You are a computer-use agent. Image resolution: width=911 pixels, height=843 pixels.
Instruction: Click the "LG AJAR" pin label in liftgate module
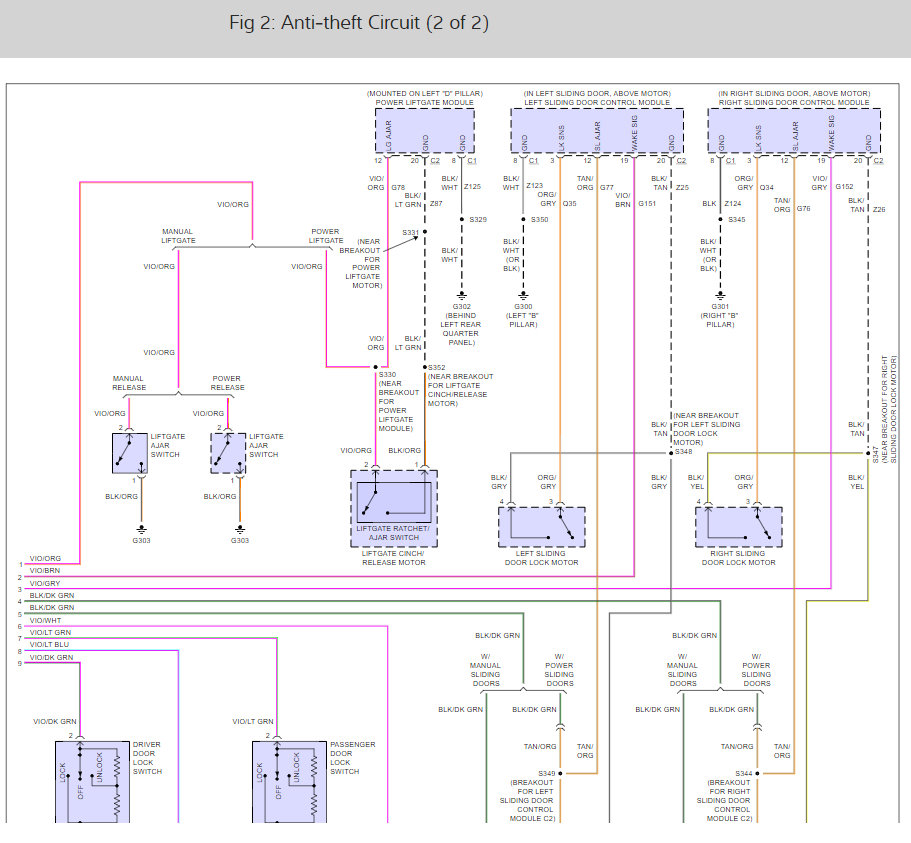pos(389,135)
